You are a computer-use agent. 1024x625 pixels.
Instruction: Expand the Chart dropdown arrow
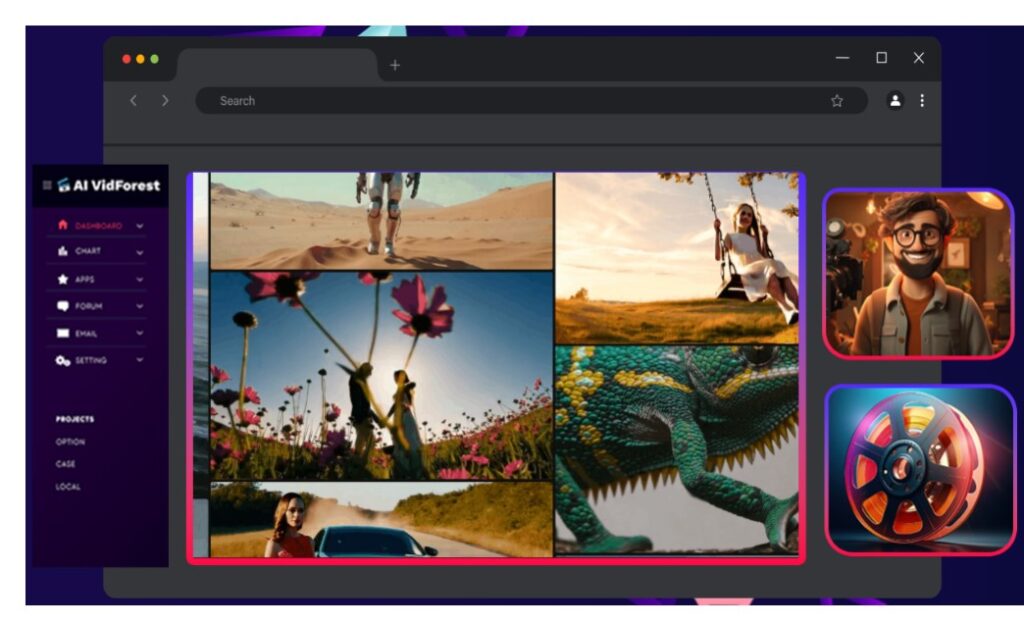[x=140, y=252]
